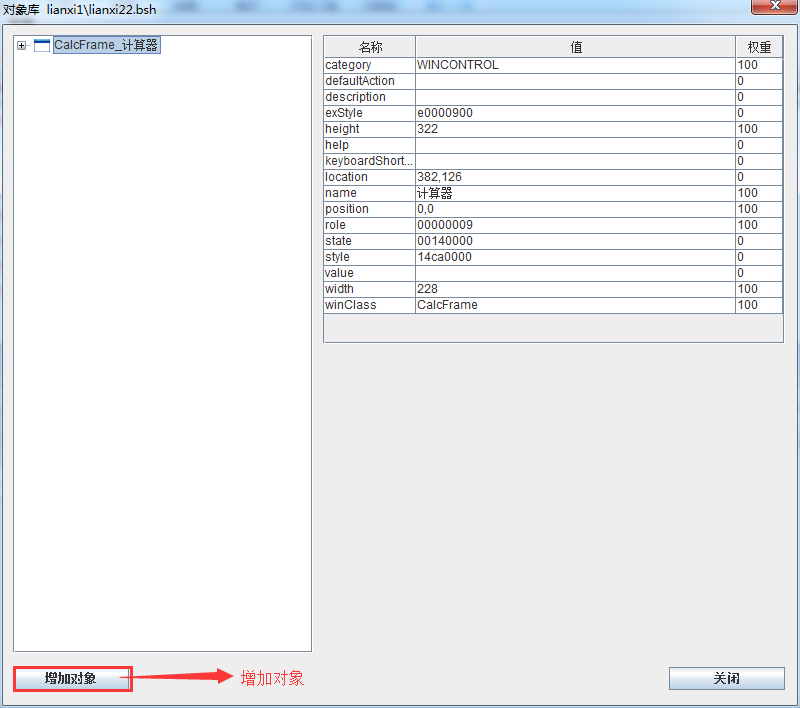Click the 权重 column header
Image resolution: width=800 pixels, height=708 pixels.
(x=759, y=47)
